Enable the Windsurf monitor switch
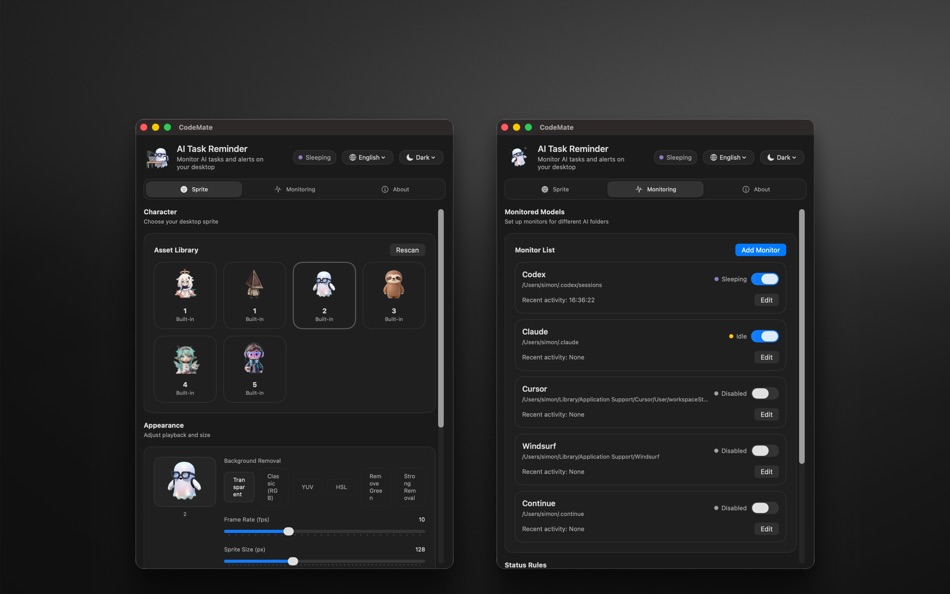 point(765,451)
